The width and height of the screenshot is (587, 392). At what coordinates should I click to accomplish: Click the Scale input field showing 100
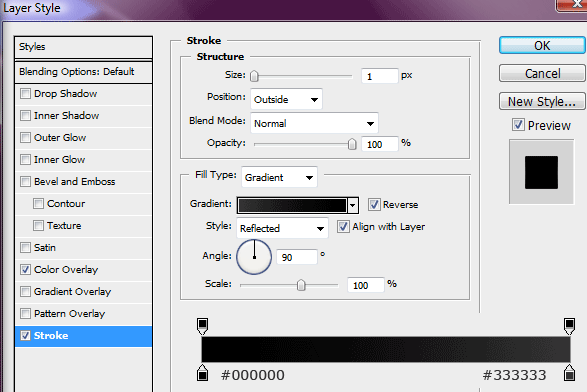[x=366, y=285]
